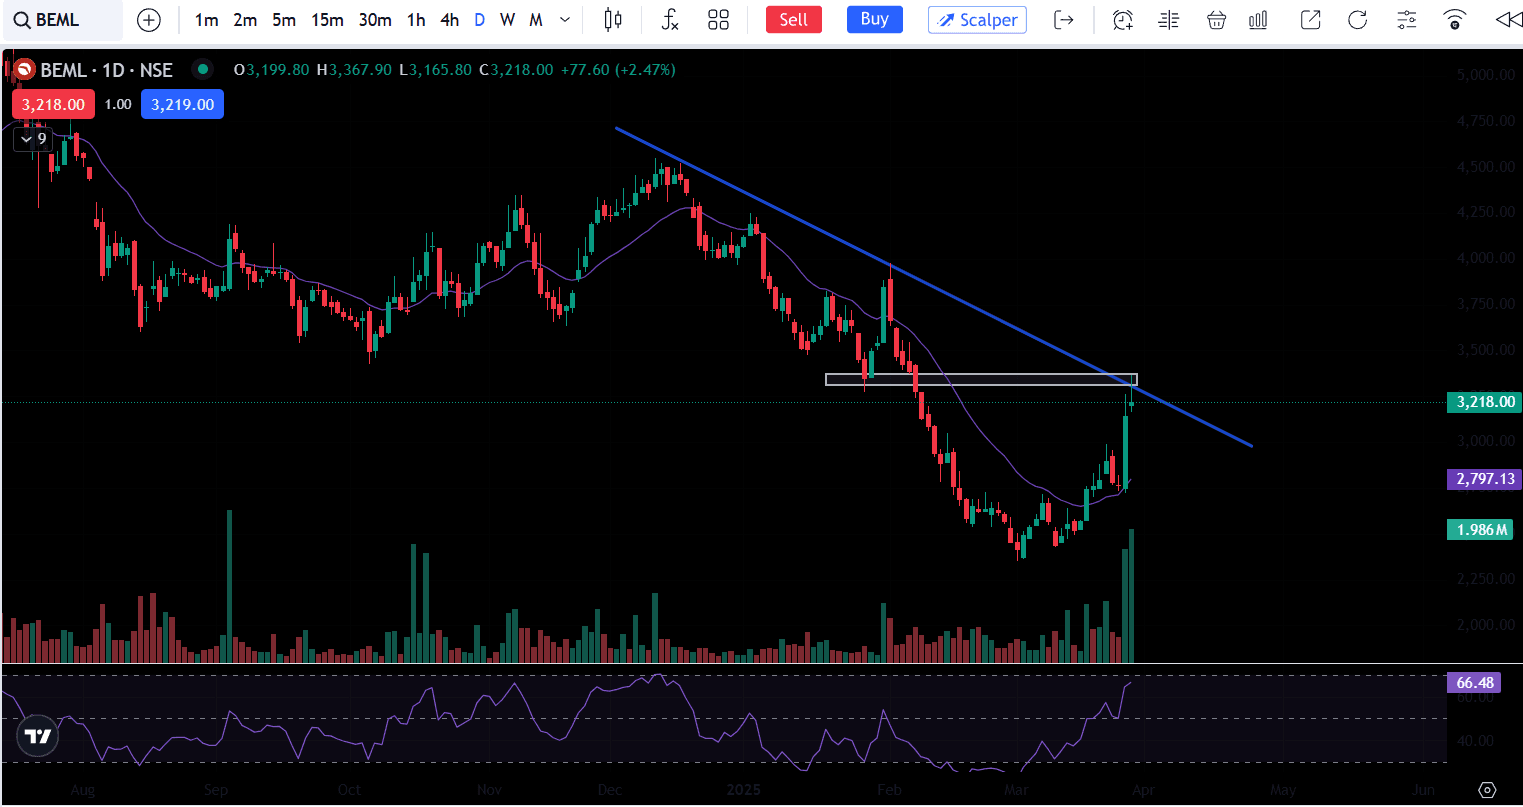Click the red Sell button
The image size is (1523, 807).
(x=794, y=20)
